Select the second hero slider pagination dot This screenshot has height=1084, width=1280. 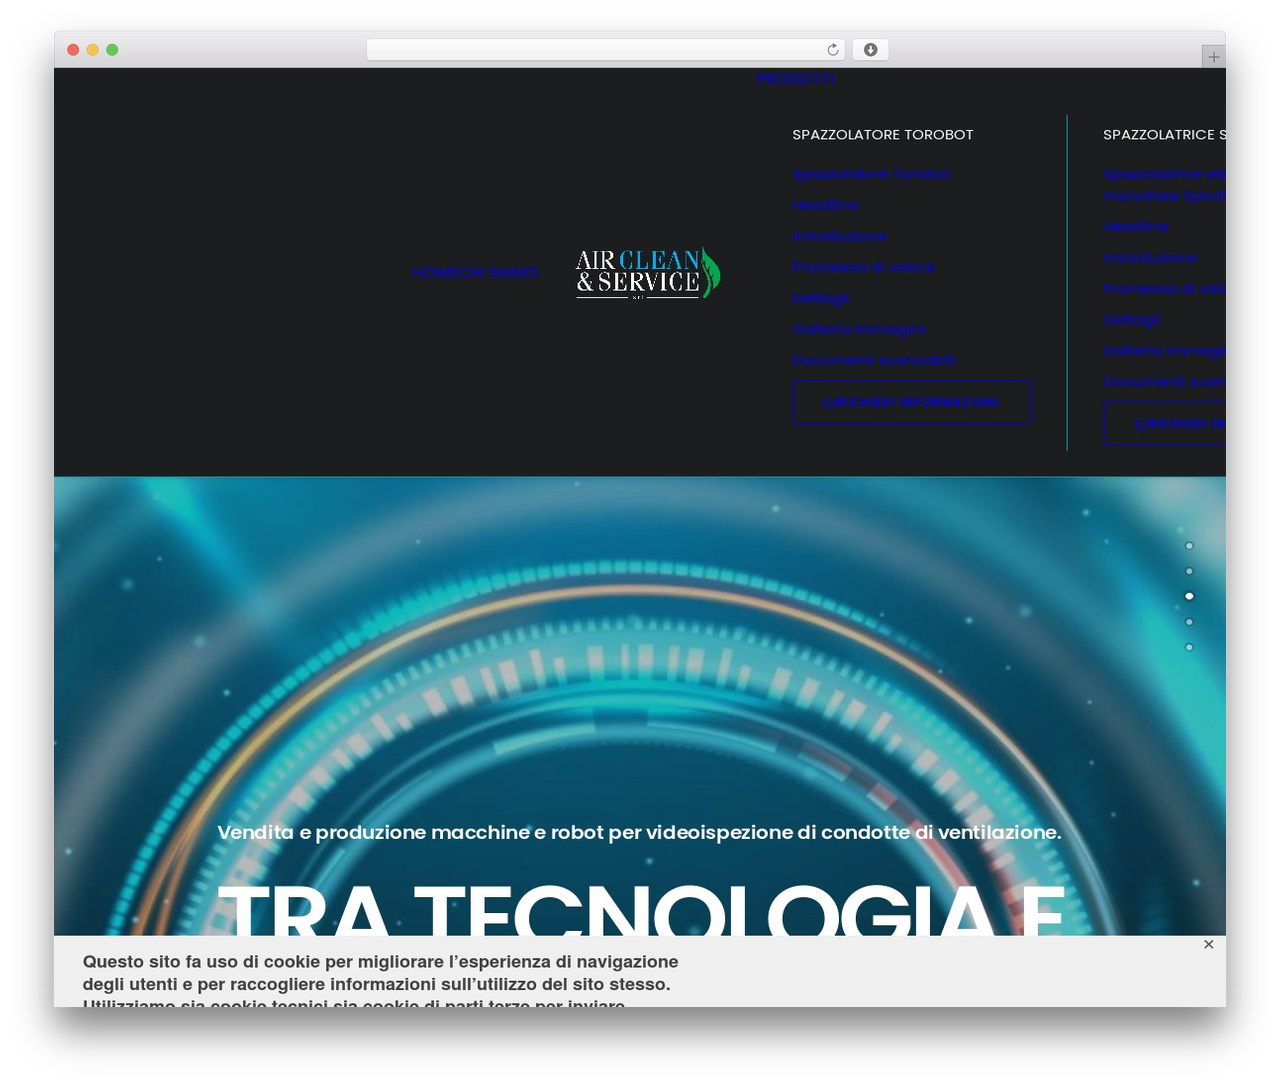pos(1189,571)
